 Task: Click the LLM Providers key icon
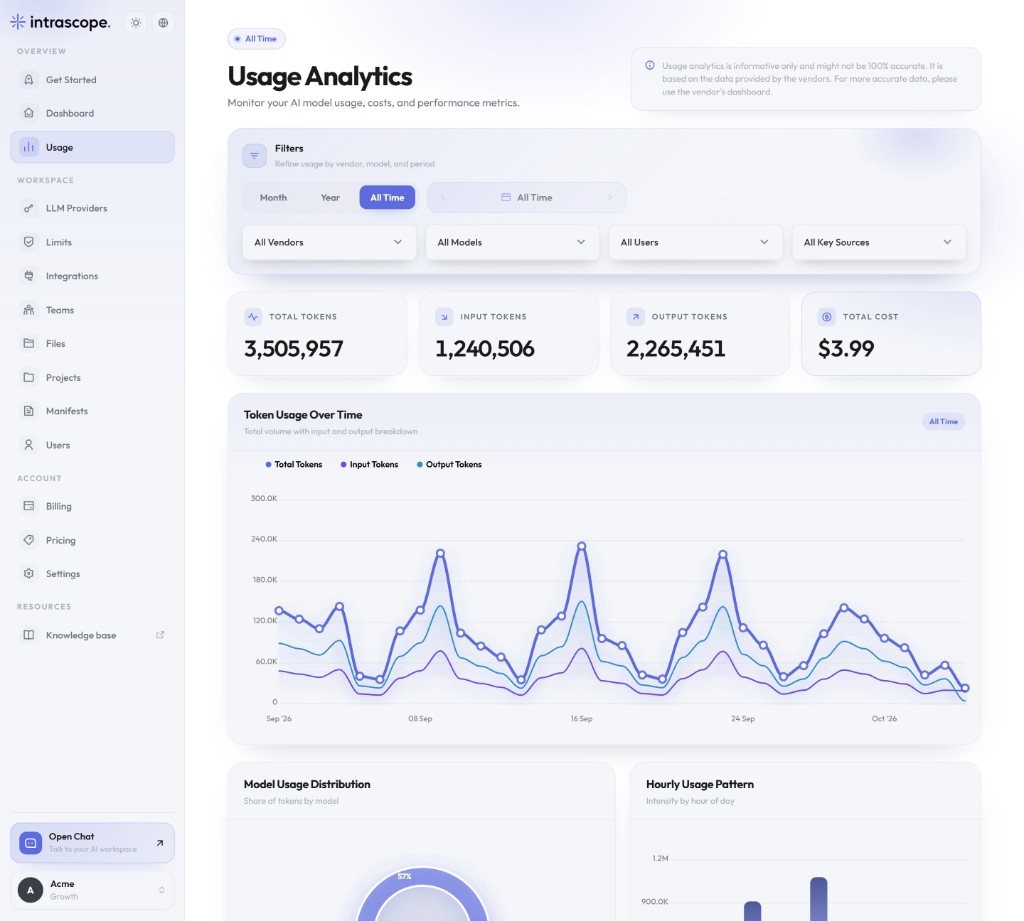pos(29,208)
